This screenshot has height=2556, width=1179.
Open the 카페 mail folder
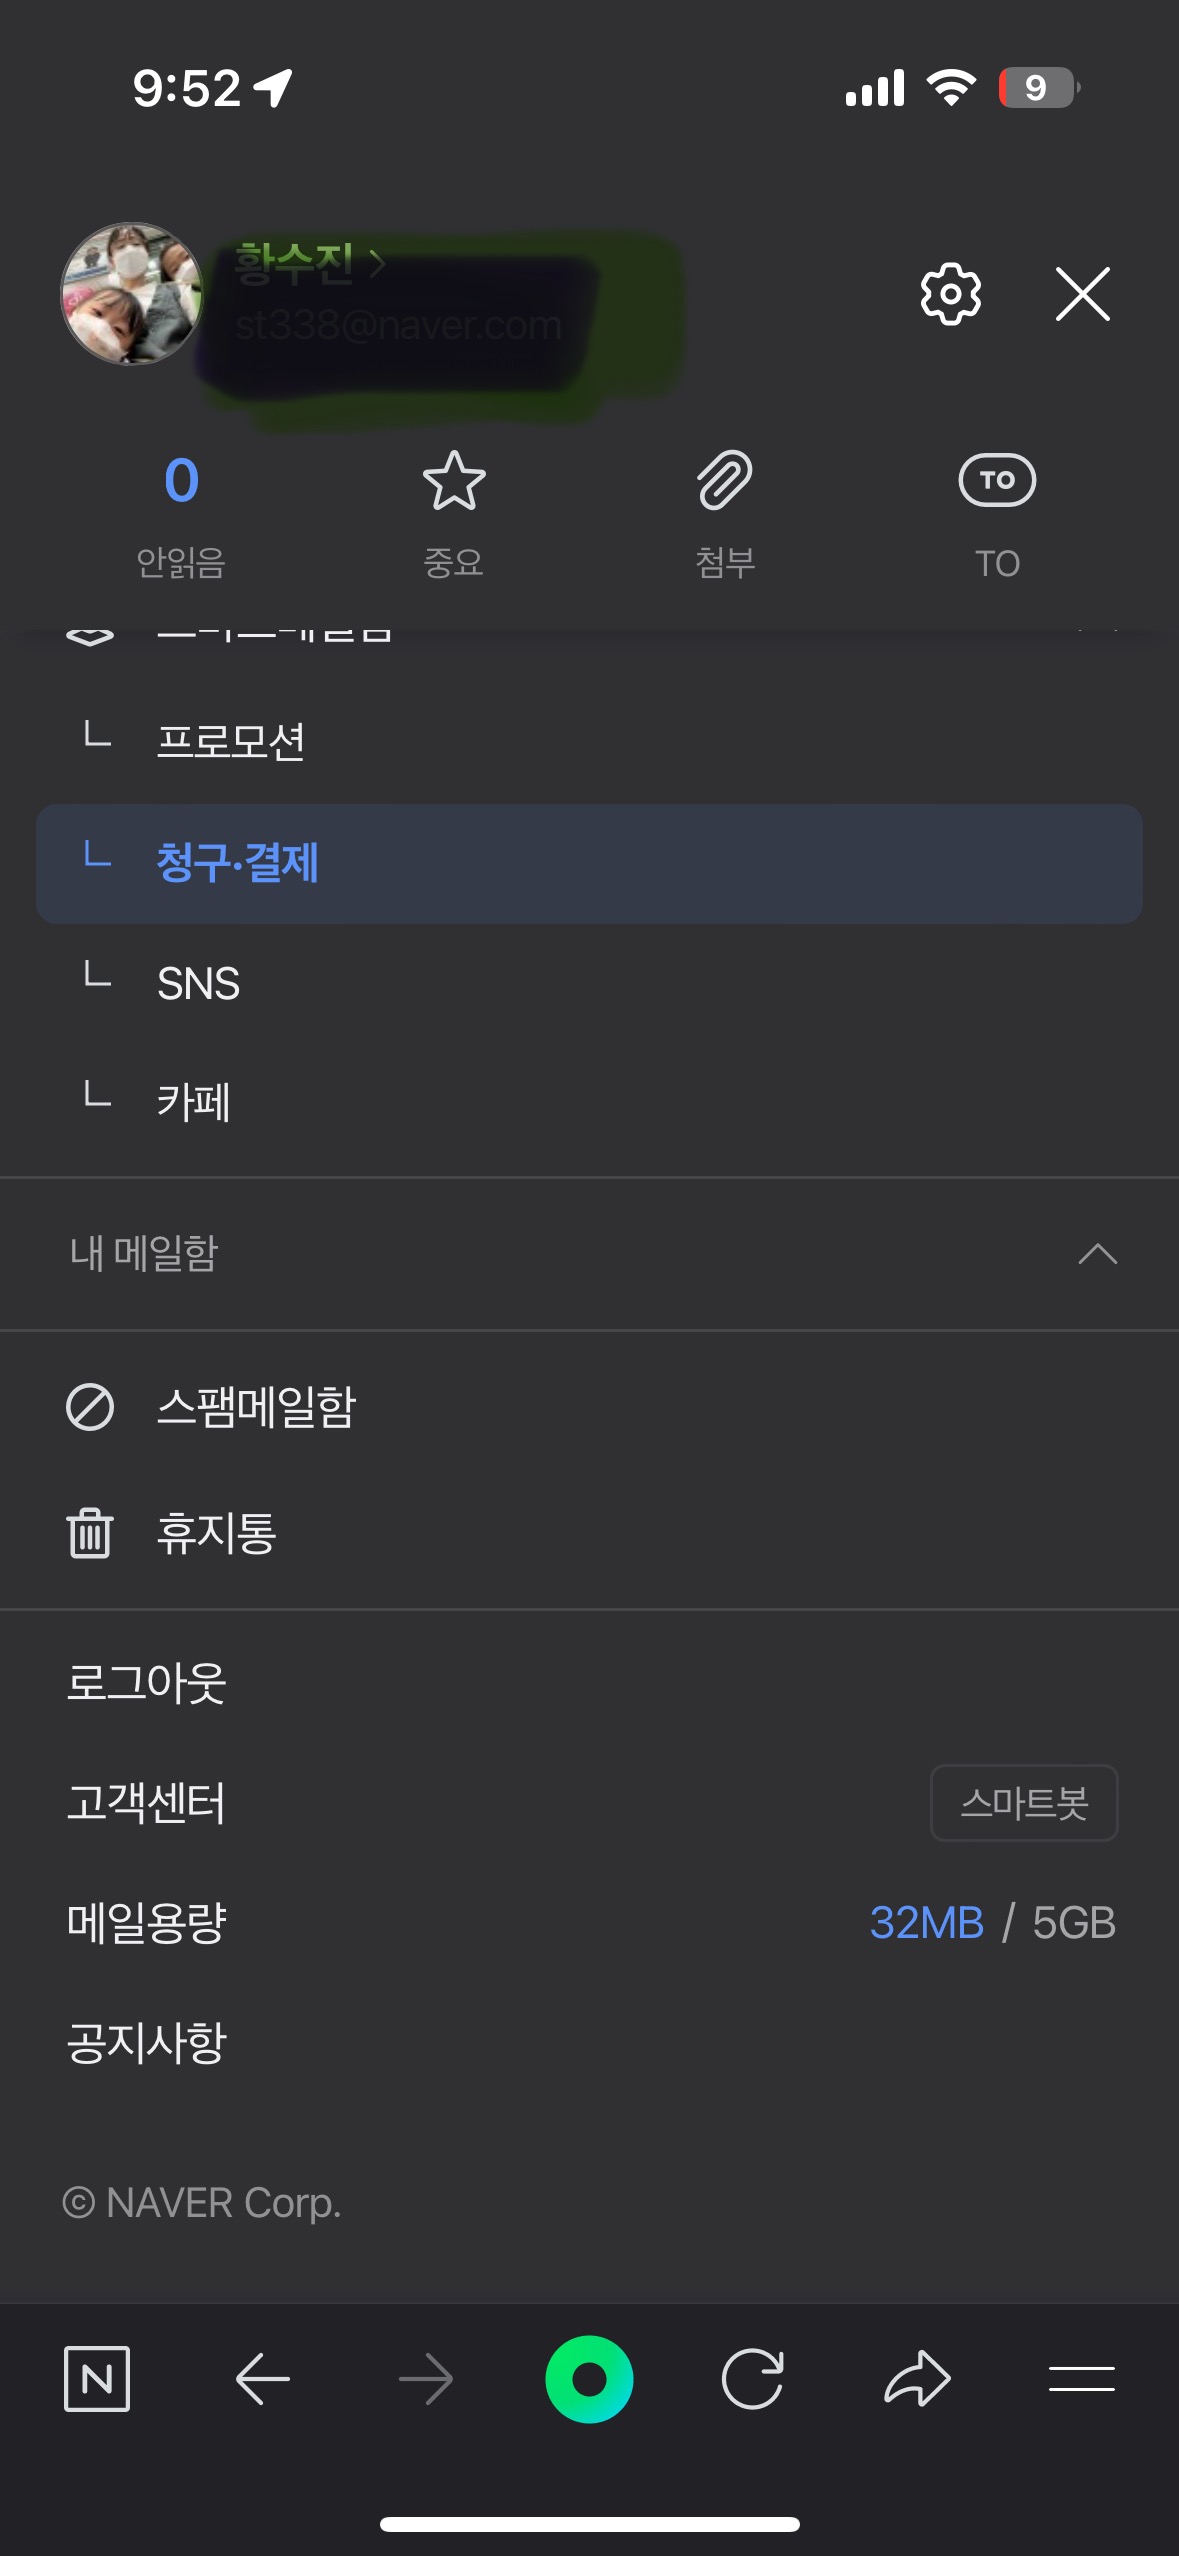(x=194, y=1102)
